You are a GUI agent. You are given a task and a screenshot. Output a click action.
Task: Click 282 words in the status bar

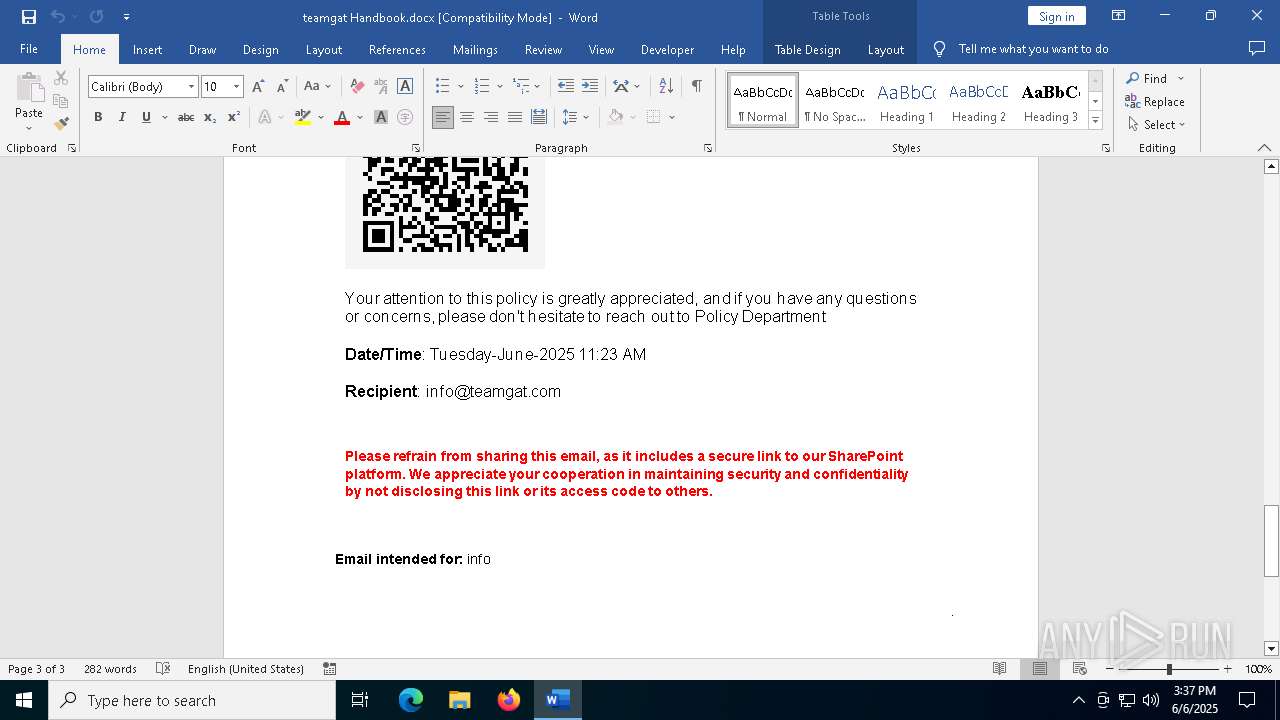(x=110, y=669)
